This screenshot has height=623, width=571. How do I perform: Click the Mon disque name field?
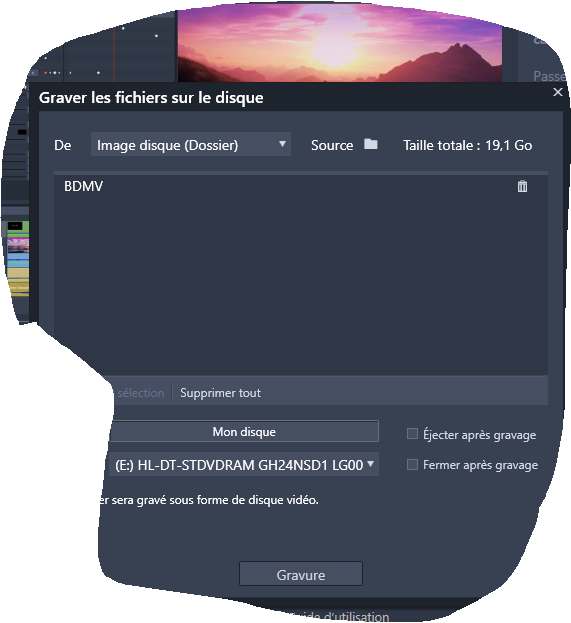[x=244, y=431]
